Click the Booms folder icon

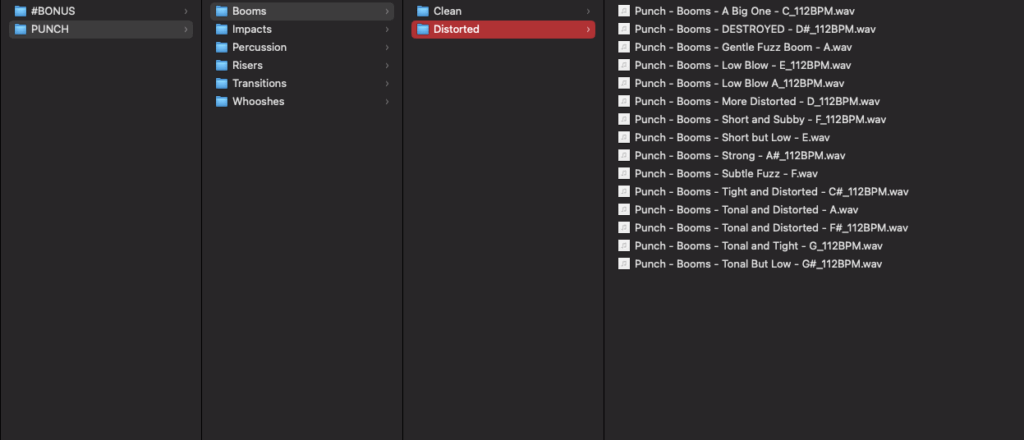coord(221,11)
